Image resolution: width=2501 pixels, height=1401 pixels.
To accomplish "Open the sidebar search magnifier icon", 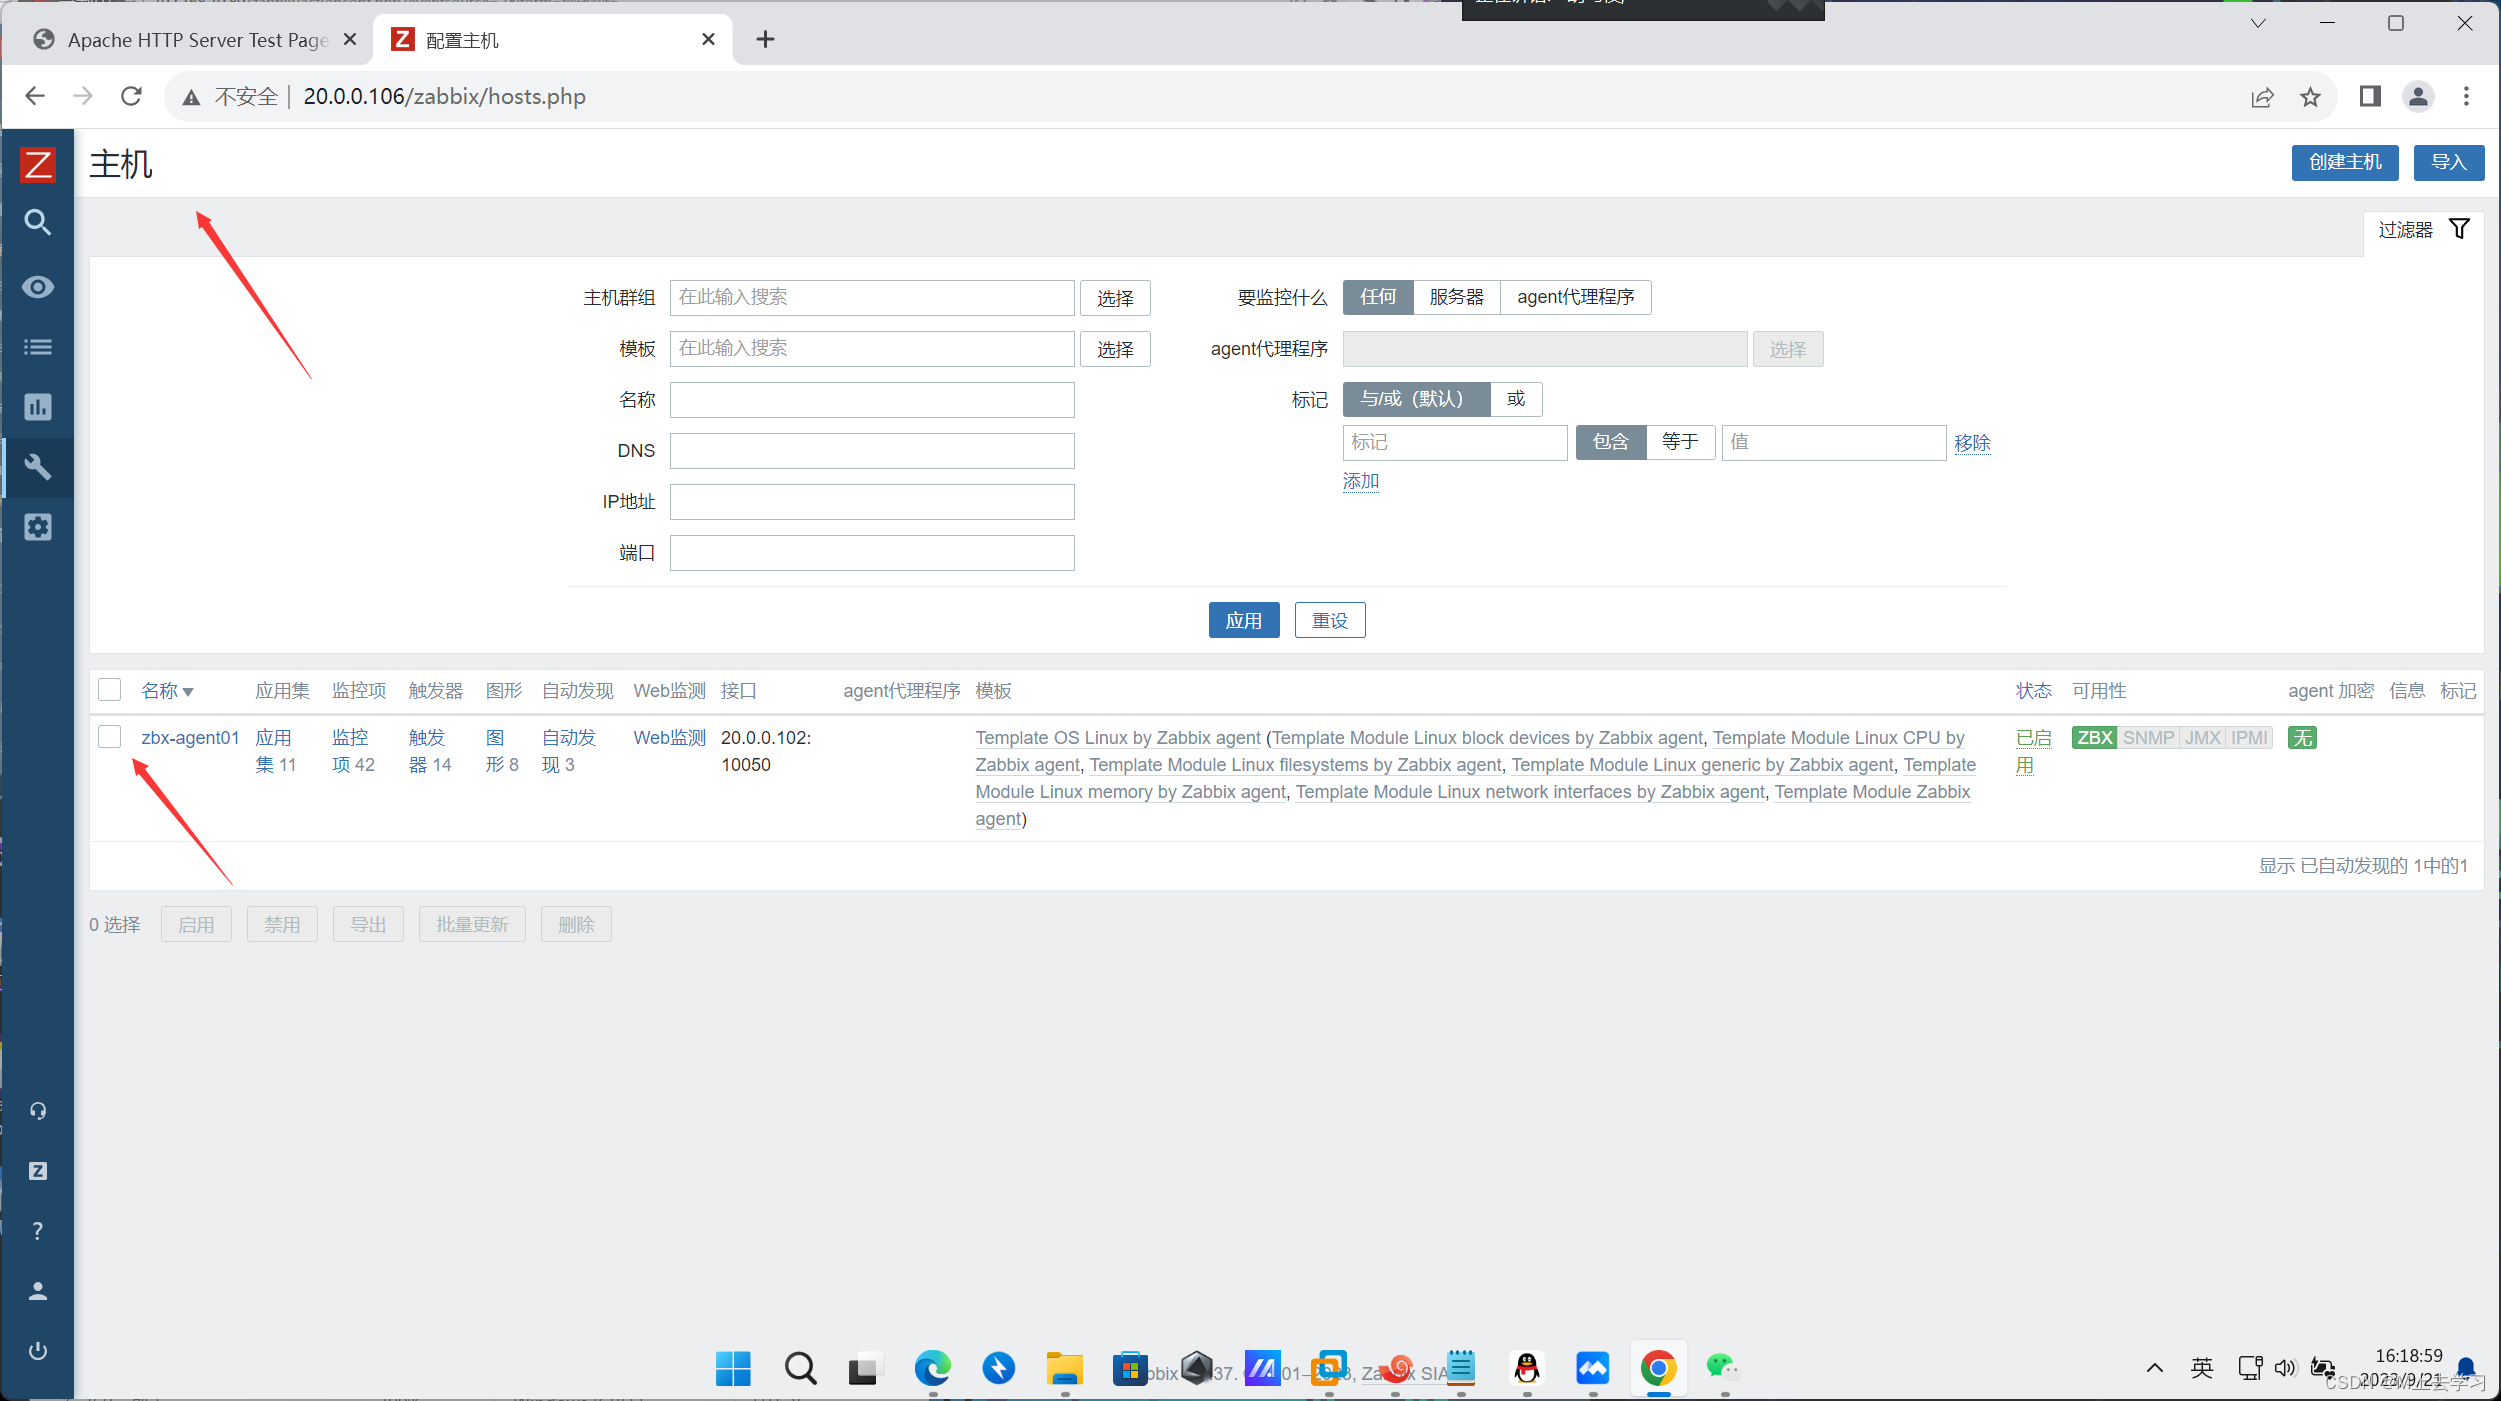I will click(38, 222).
